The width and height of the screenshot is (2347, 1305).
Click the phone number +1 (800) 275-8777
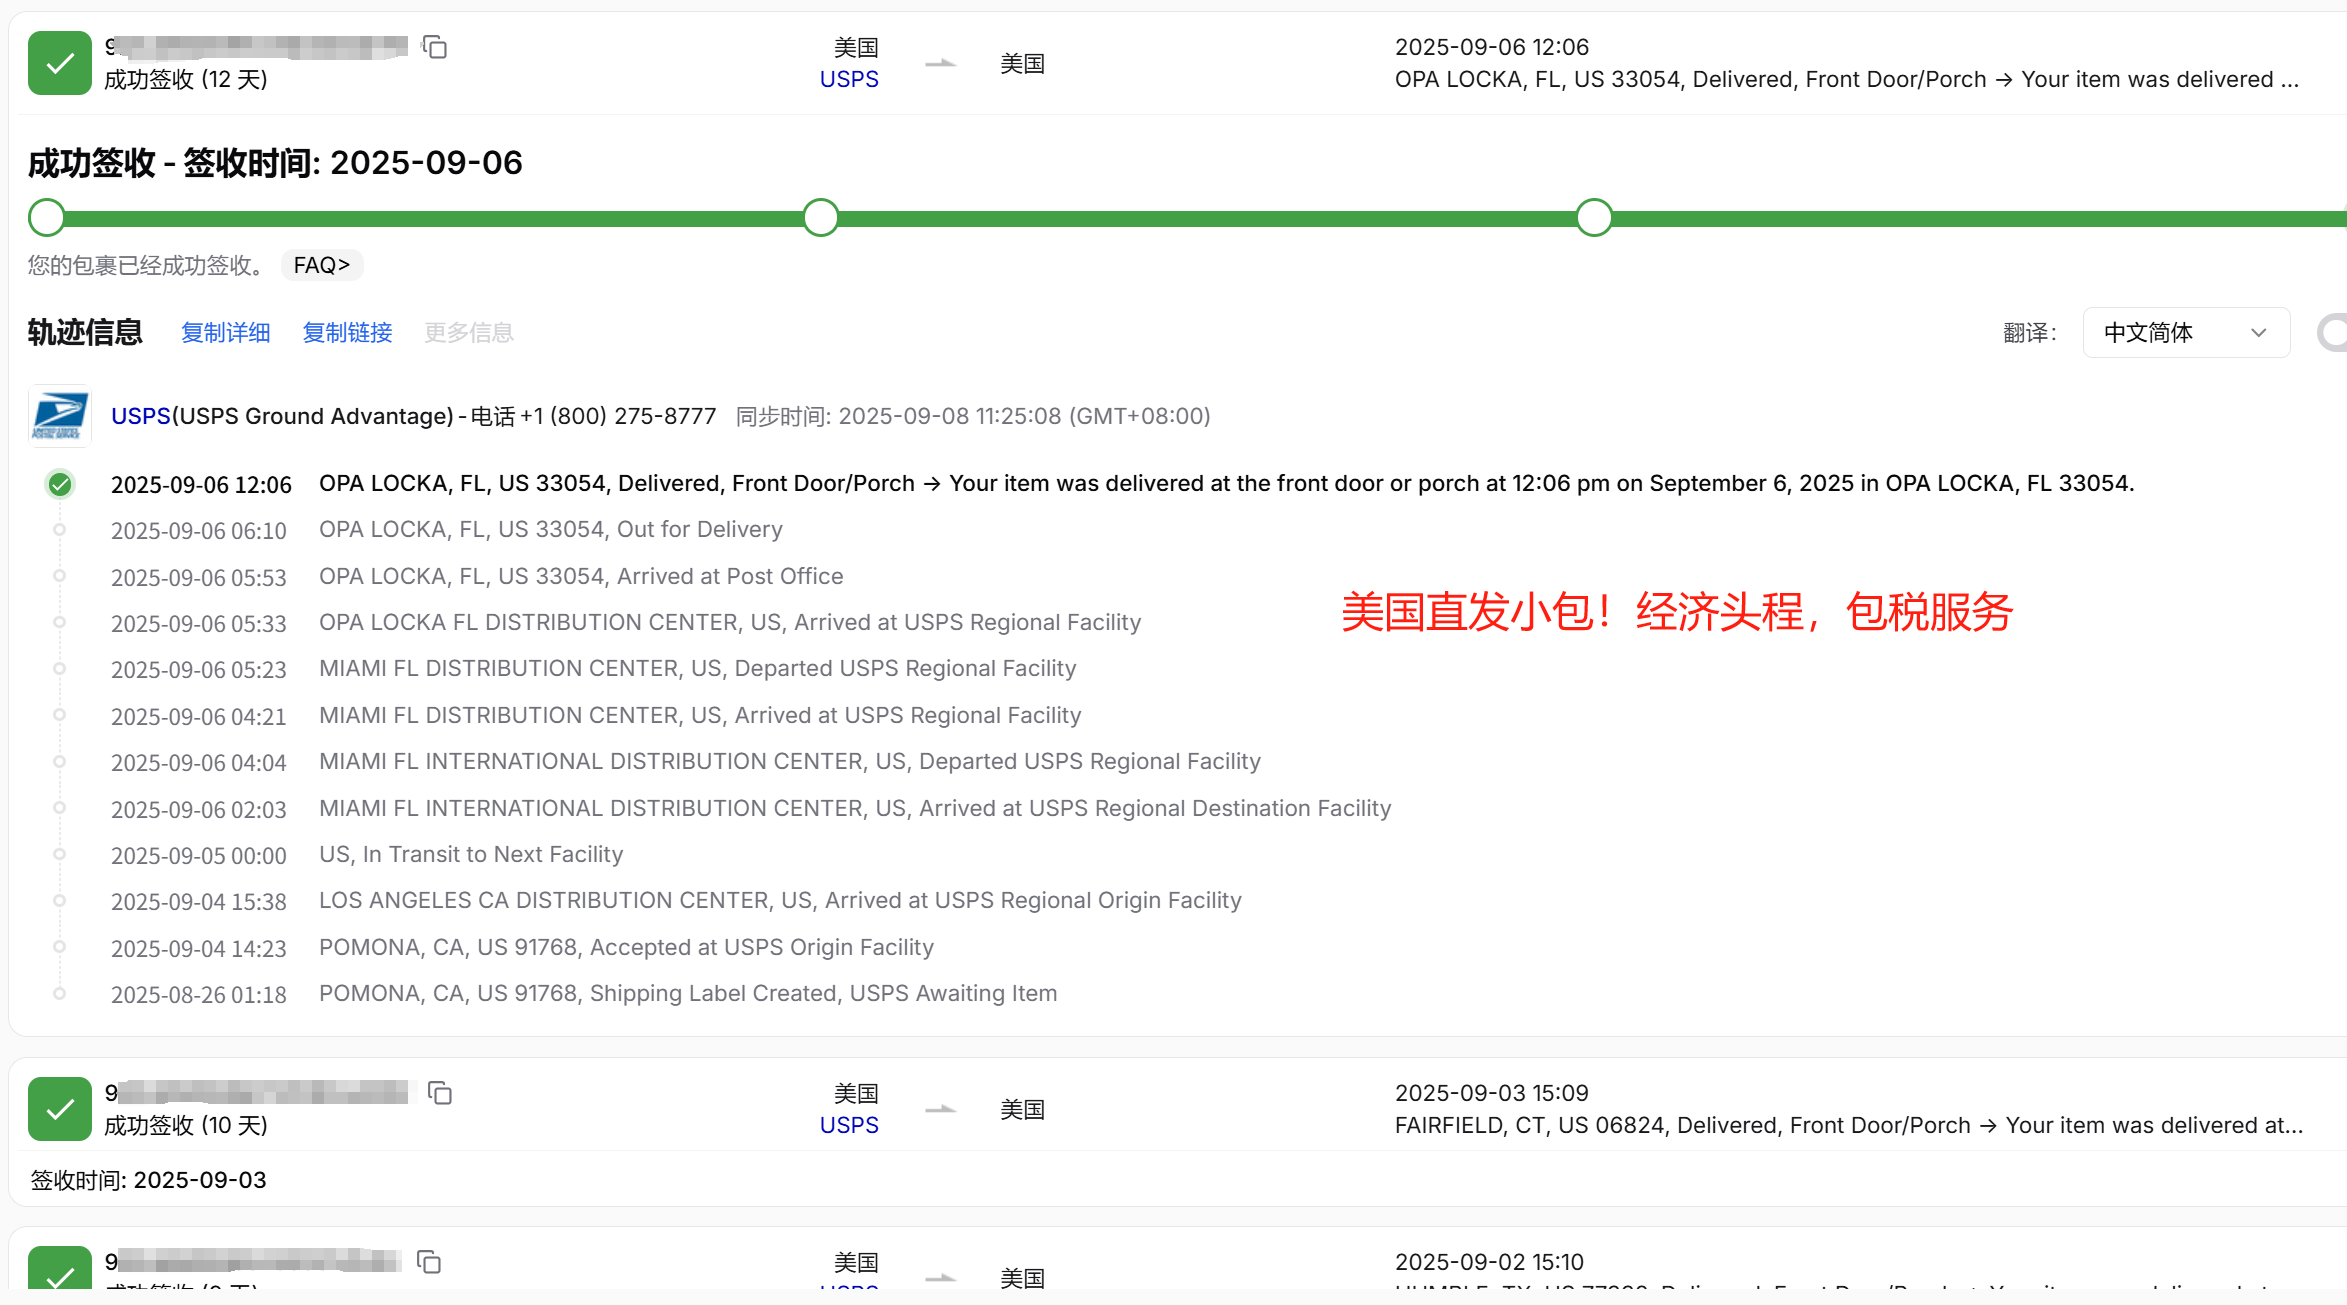(x=618, y=416)
